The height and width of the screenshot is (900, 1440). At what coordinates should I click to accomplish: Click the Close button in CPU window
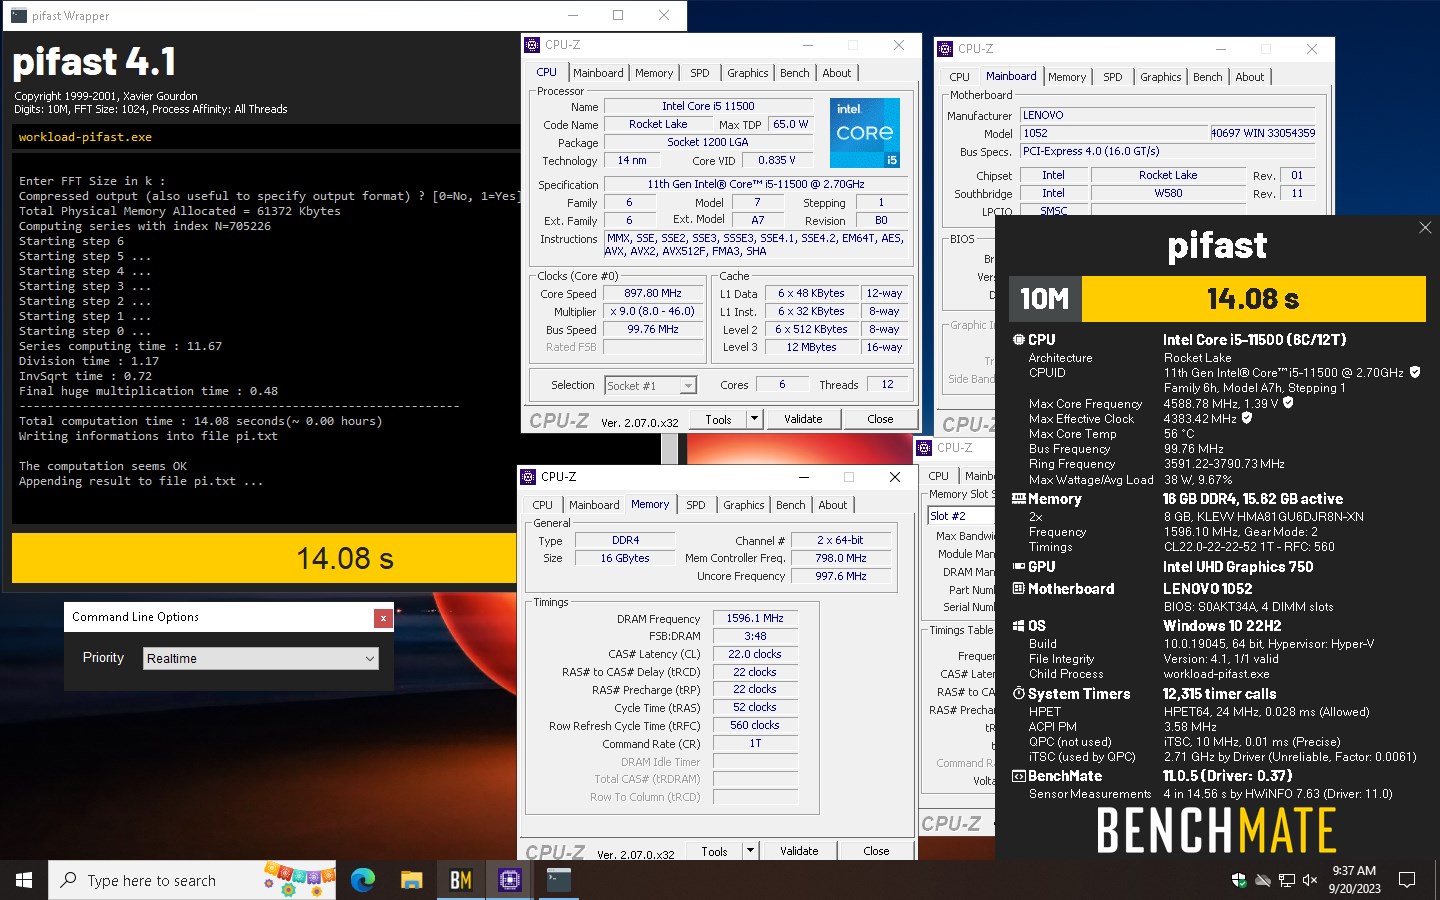pyautogui.click(x=880, y=419)
